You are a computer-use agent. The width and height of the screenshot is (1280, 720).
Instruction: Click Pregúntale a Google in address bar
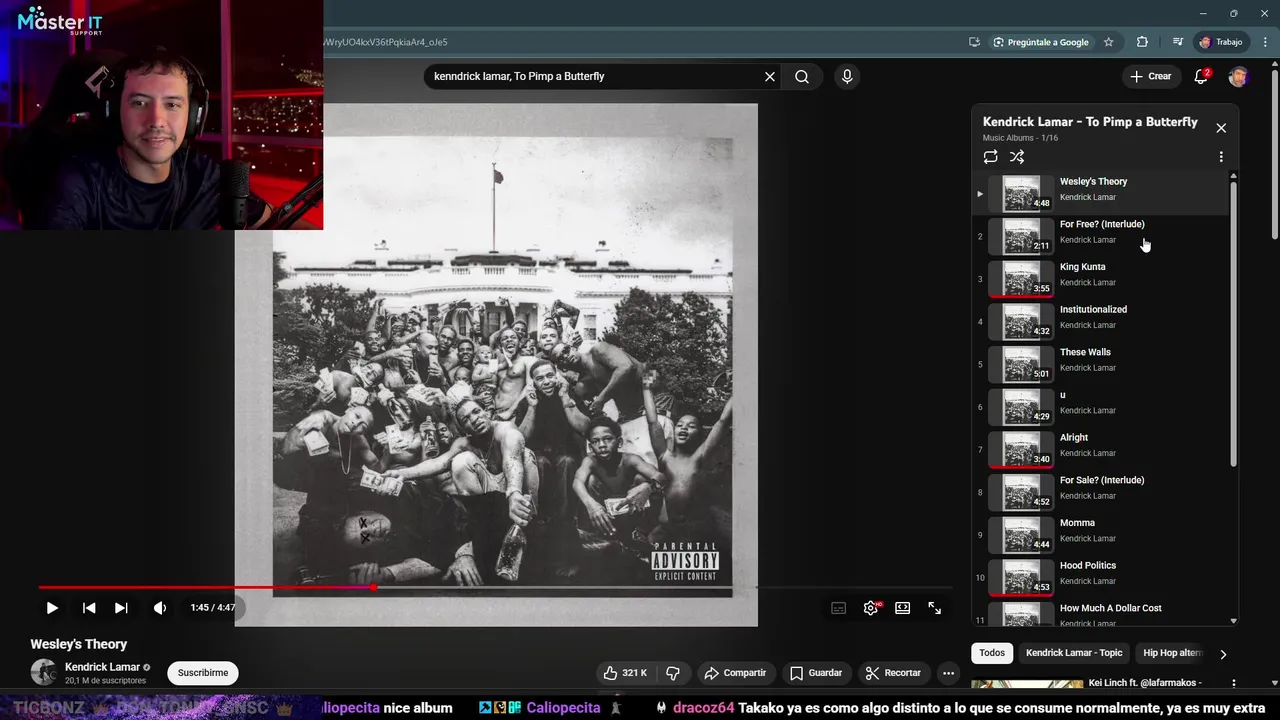tap(1040, 42)
